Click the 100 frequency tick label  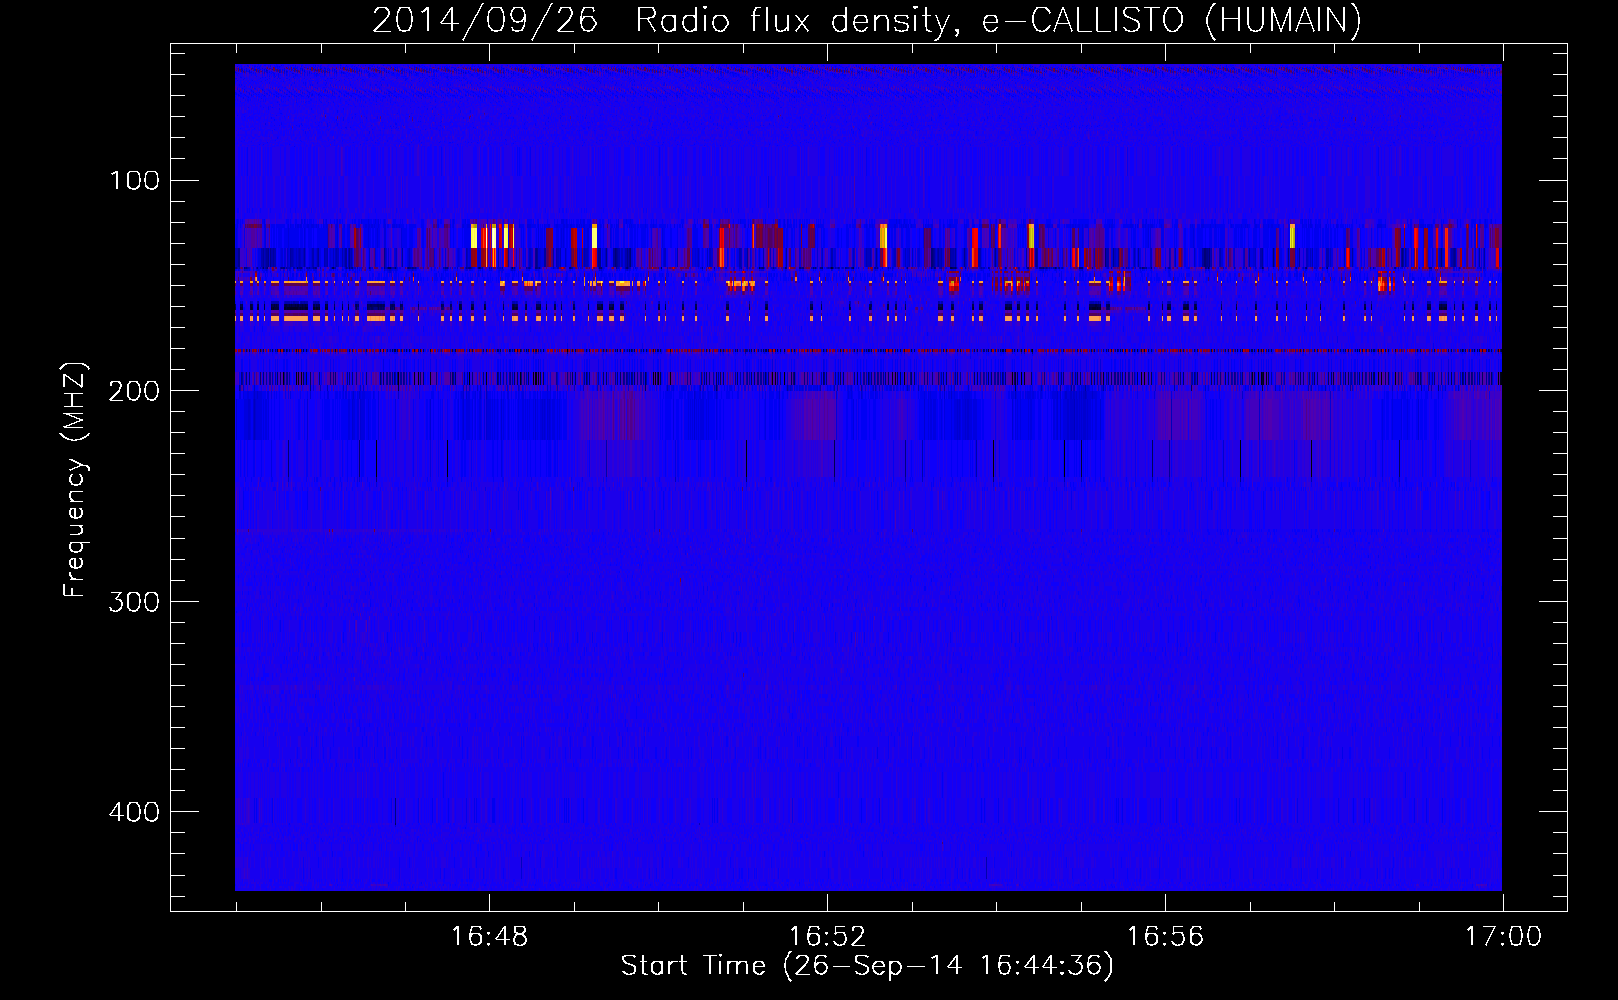(134, 181)
